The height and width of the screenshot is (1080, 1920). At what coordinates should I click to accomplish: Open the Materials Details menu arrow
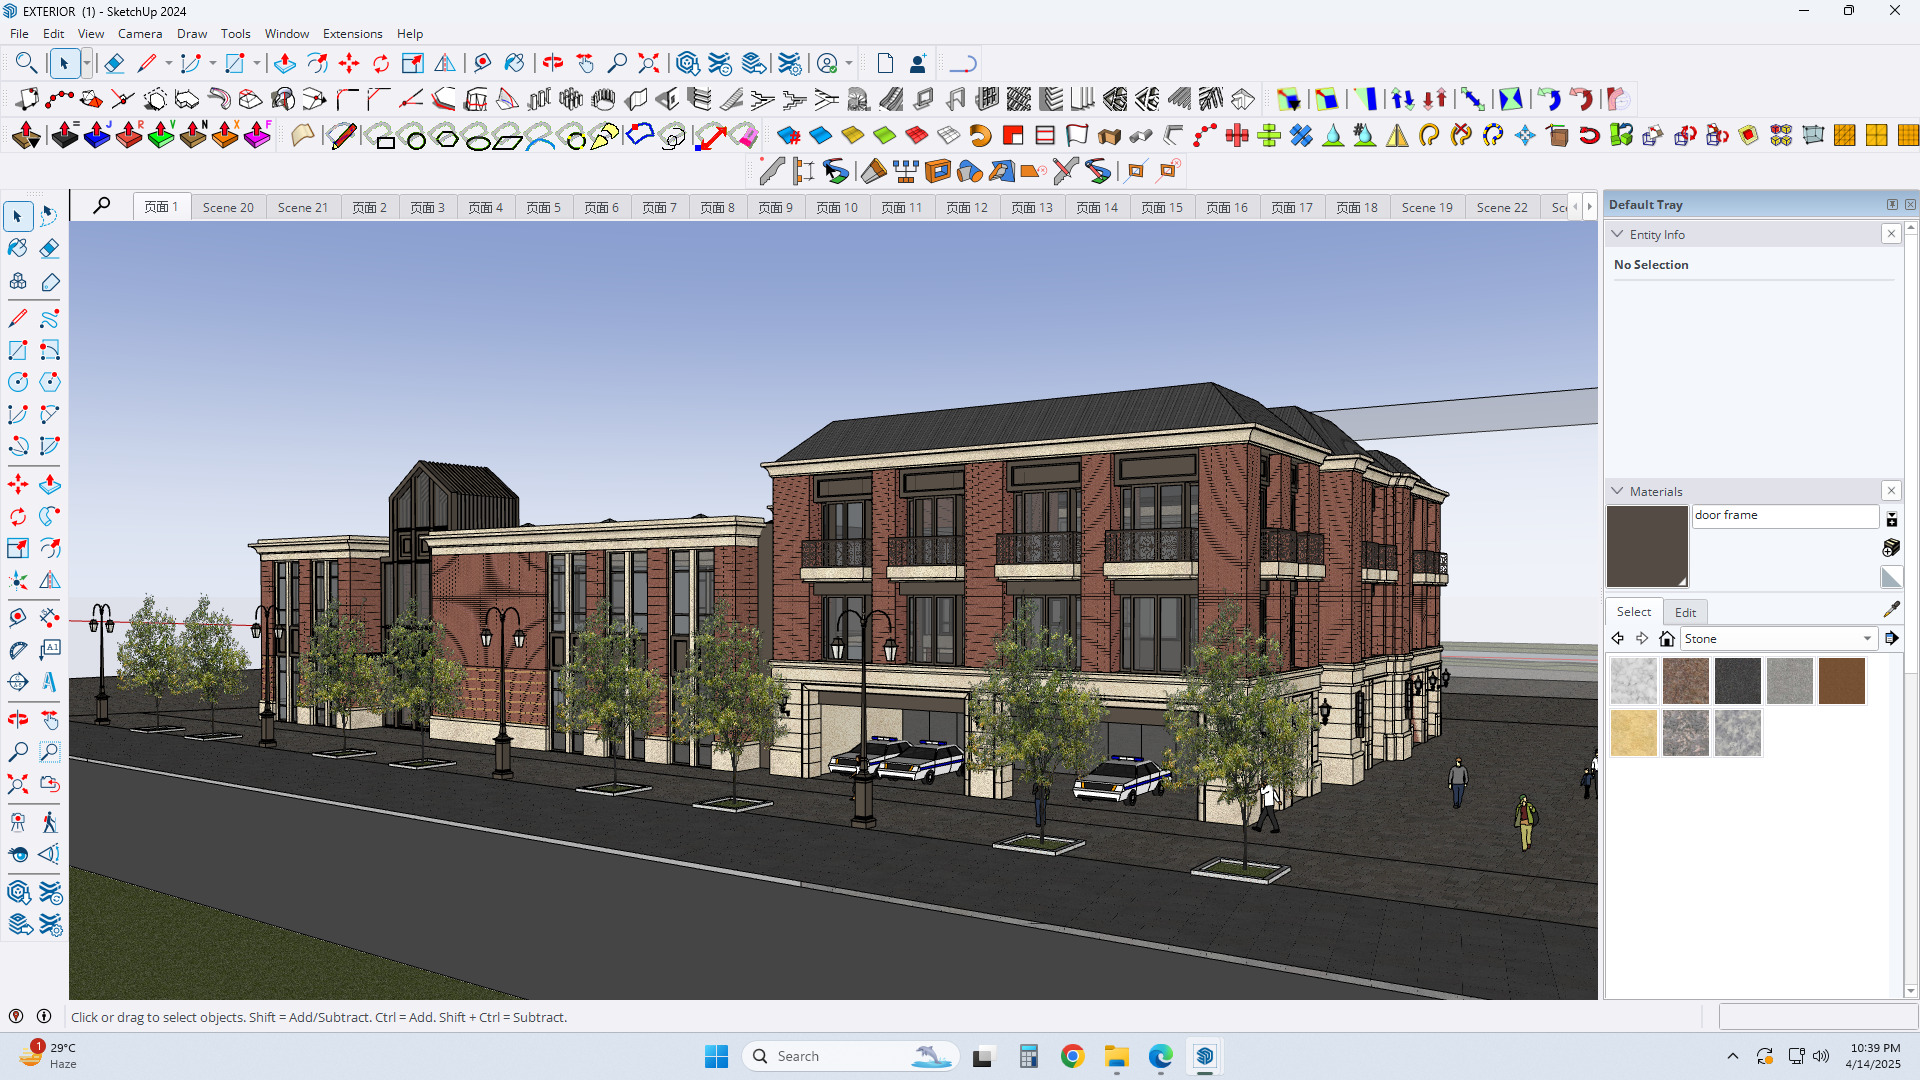pos(1892,638)
